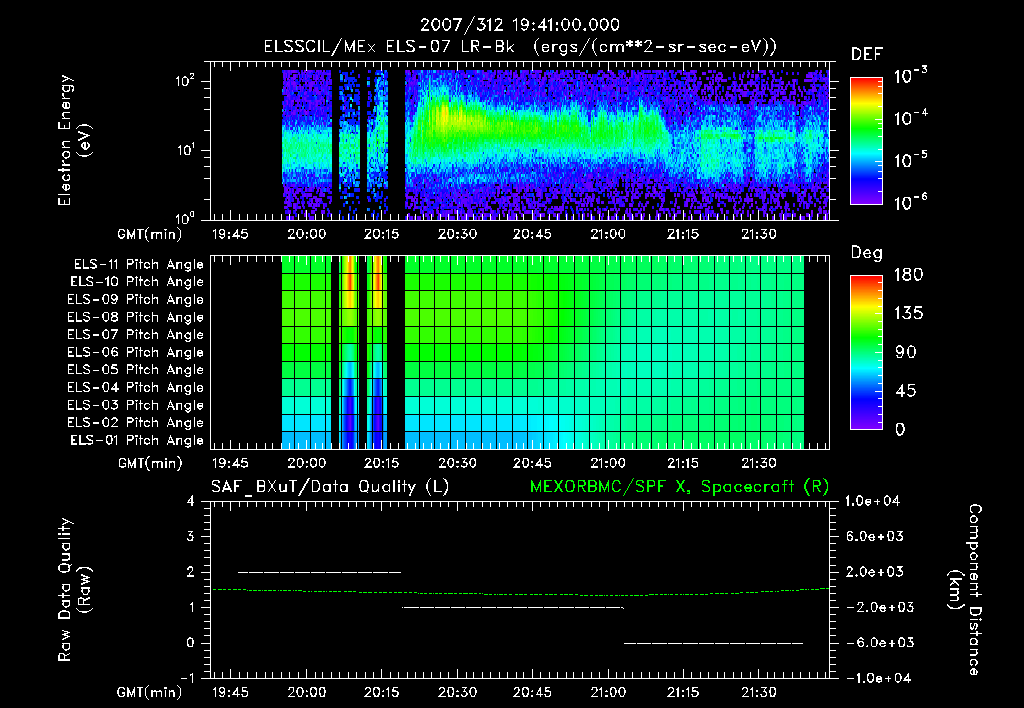Click the ELS-01 Pitch Angle row label
This screenshot has width=1024, height=708.
click(x=137, y=440)
